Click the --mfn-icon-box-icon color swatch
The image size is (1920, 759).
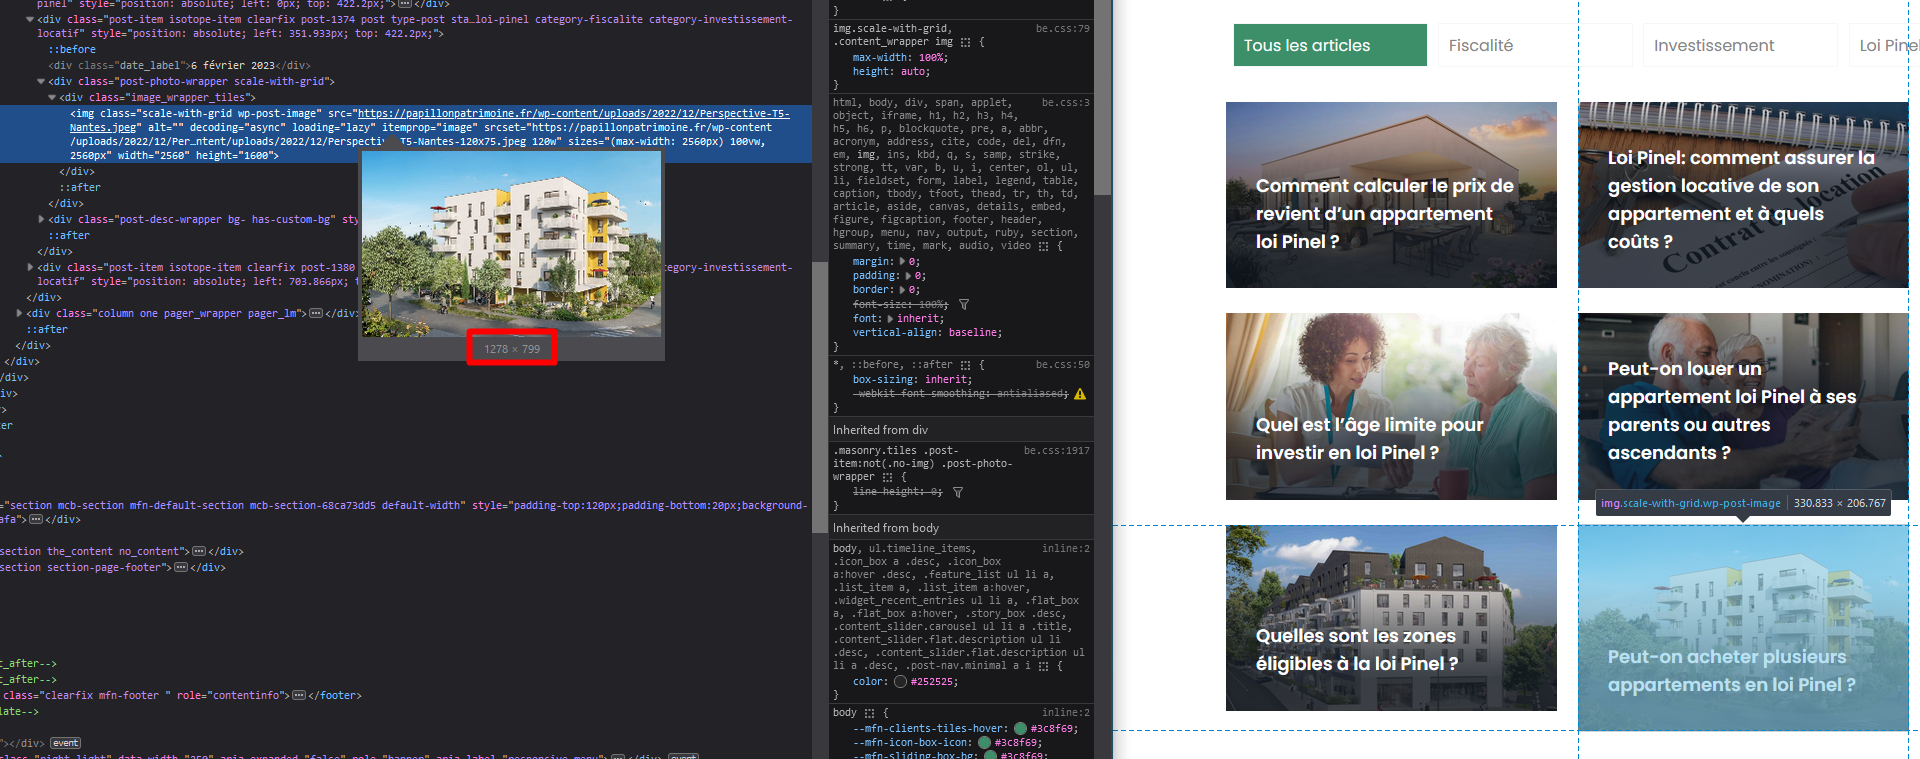click(984, 743)
